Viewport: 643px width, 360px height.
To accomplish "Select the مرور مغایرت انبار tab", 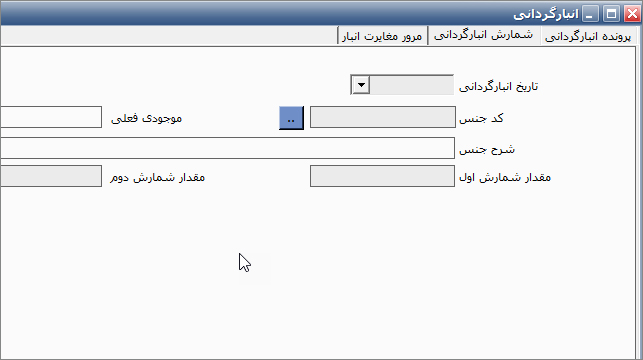I will click(x=382, y=36).
